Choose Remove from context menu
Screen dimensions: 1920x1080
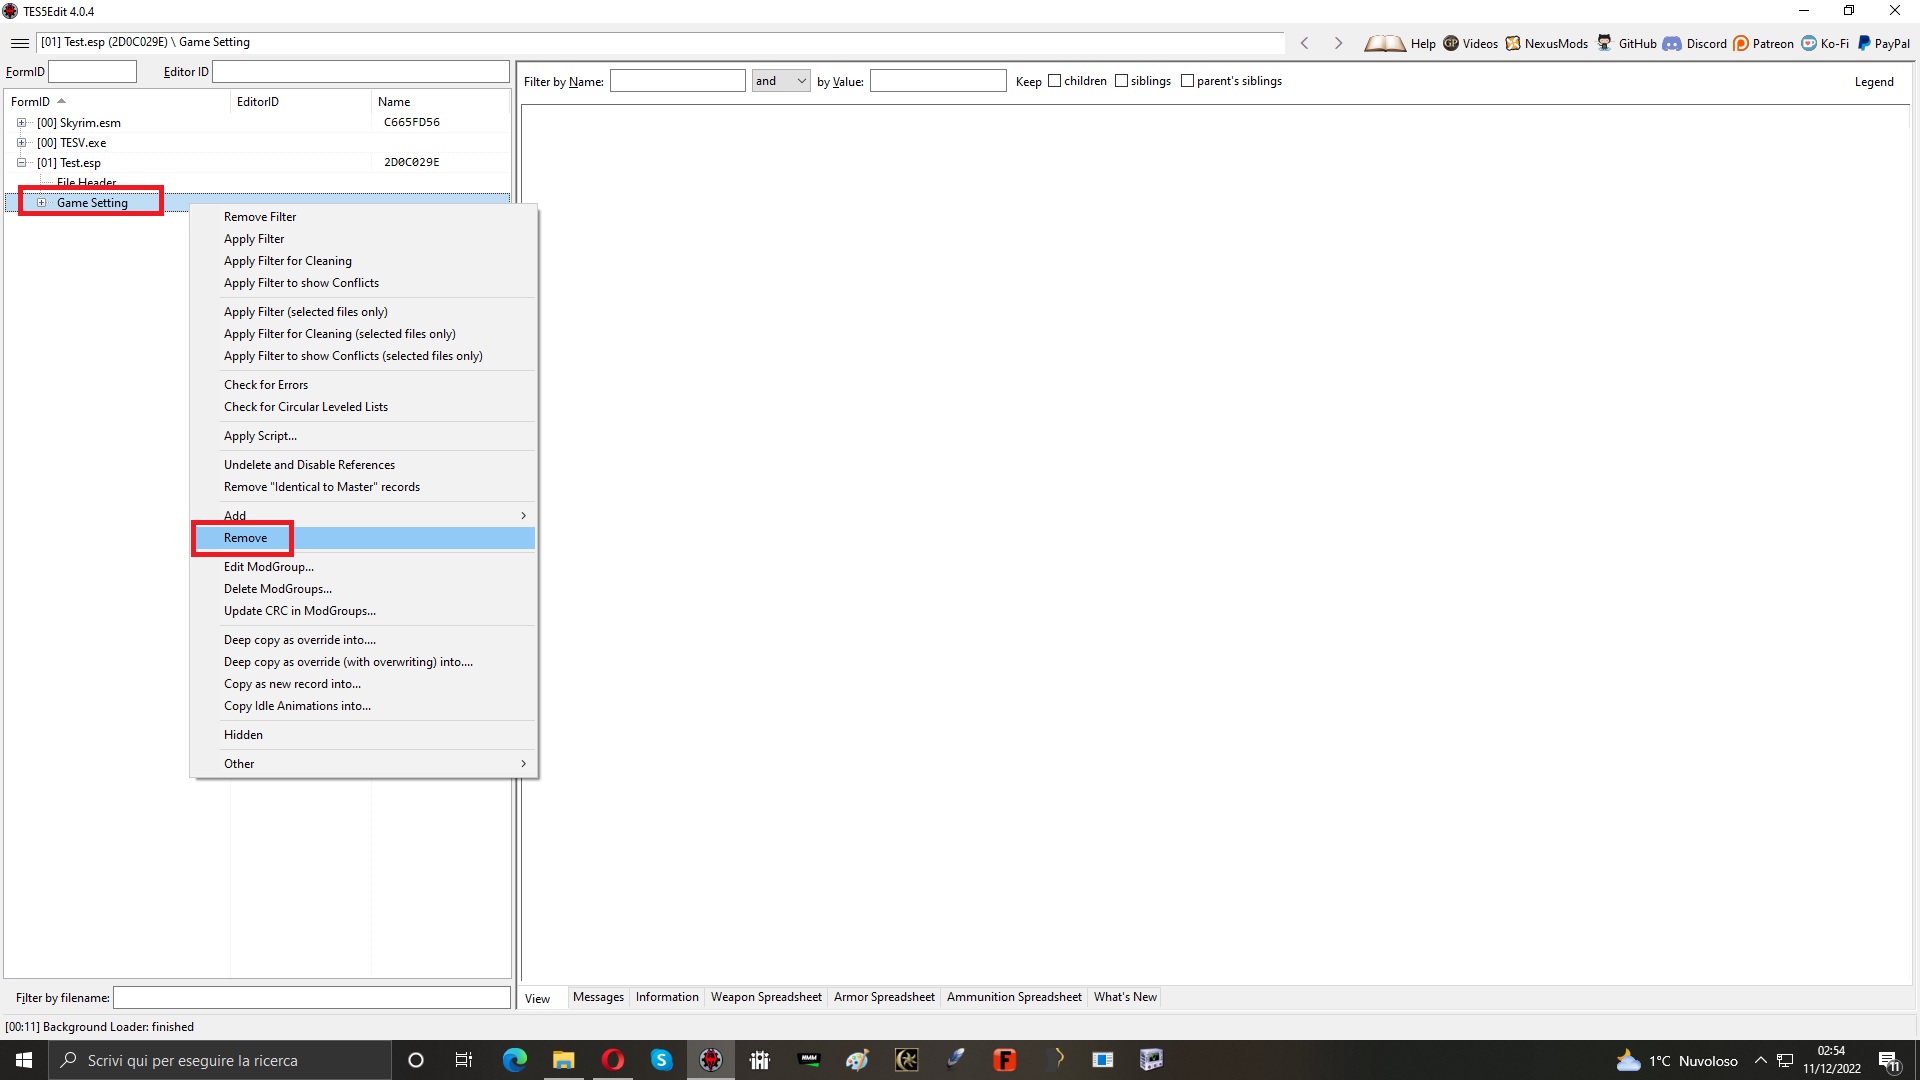[x=364, y=538]
